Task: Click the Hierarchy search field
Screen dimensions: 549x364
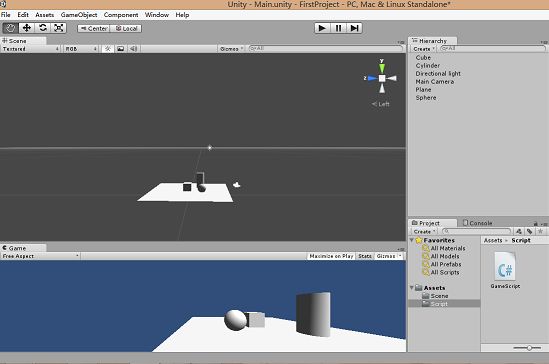Action: 493,48
